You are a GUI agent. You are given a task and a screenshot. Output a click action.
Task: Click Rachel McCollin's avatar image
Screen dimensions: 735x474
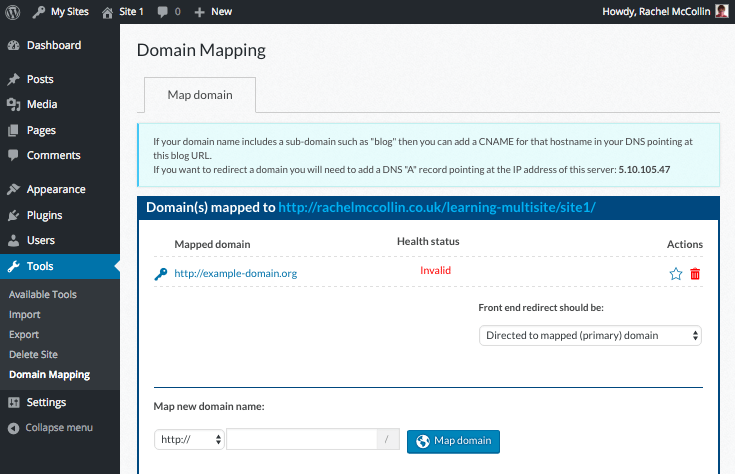pyautogui.click(x=722, y=11)
